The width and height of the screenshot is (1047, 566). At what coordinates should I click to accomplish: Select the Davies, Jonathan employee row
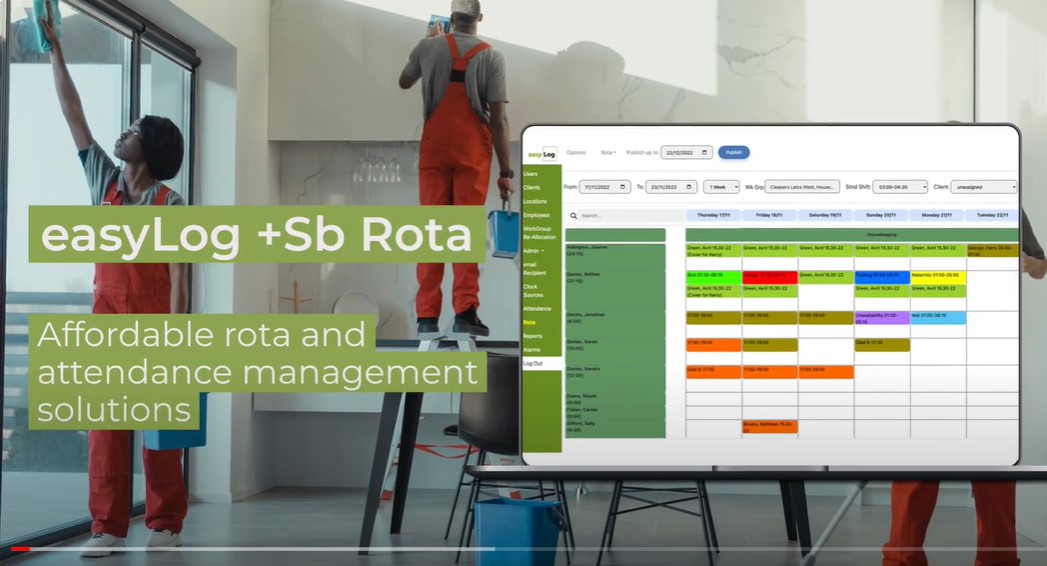tap(615, 324)
